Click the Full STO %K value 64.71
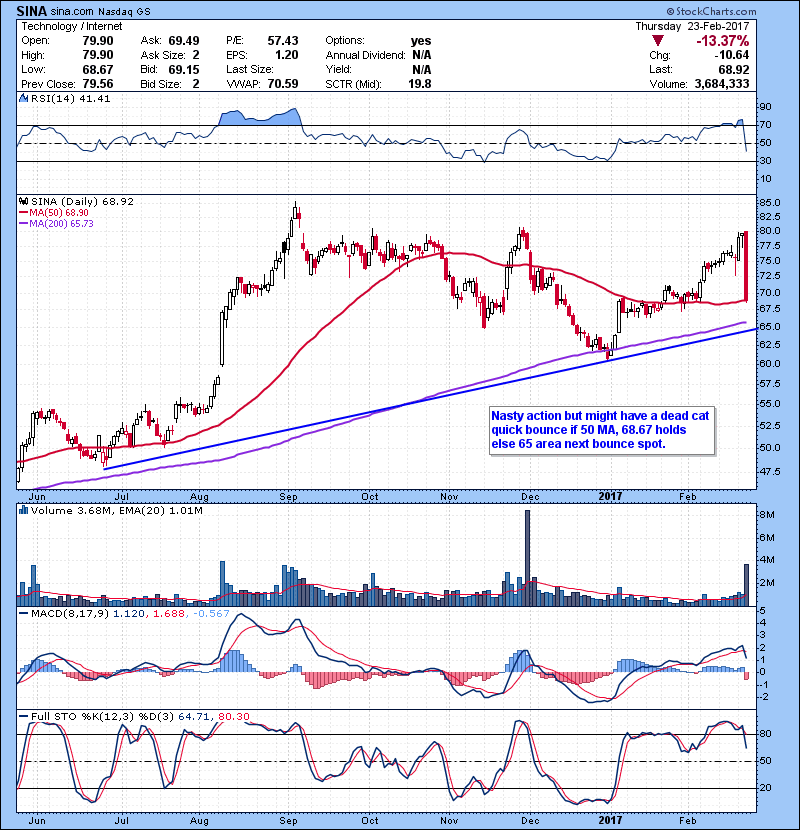 click(x=195, y=717)
